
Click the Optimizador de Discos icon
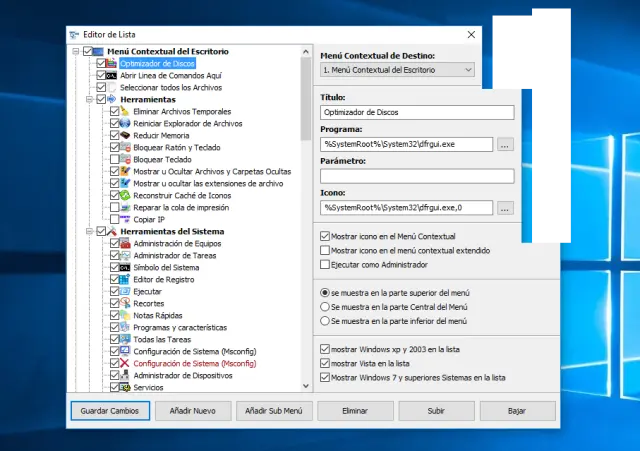[x=111, y=63]
